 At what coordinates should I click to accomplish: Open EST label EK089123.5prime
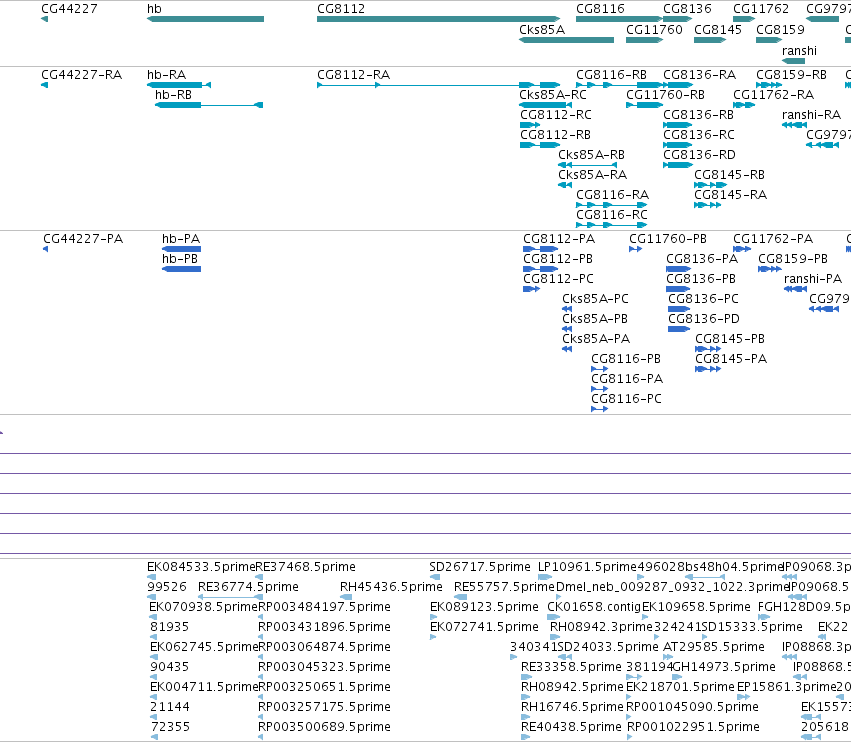(484, 607)
